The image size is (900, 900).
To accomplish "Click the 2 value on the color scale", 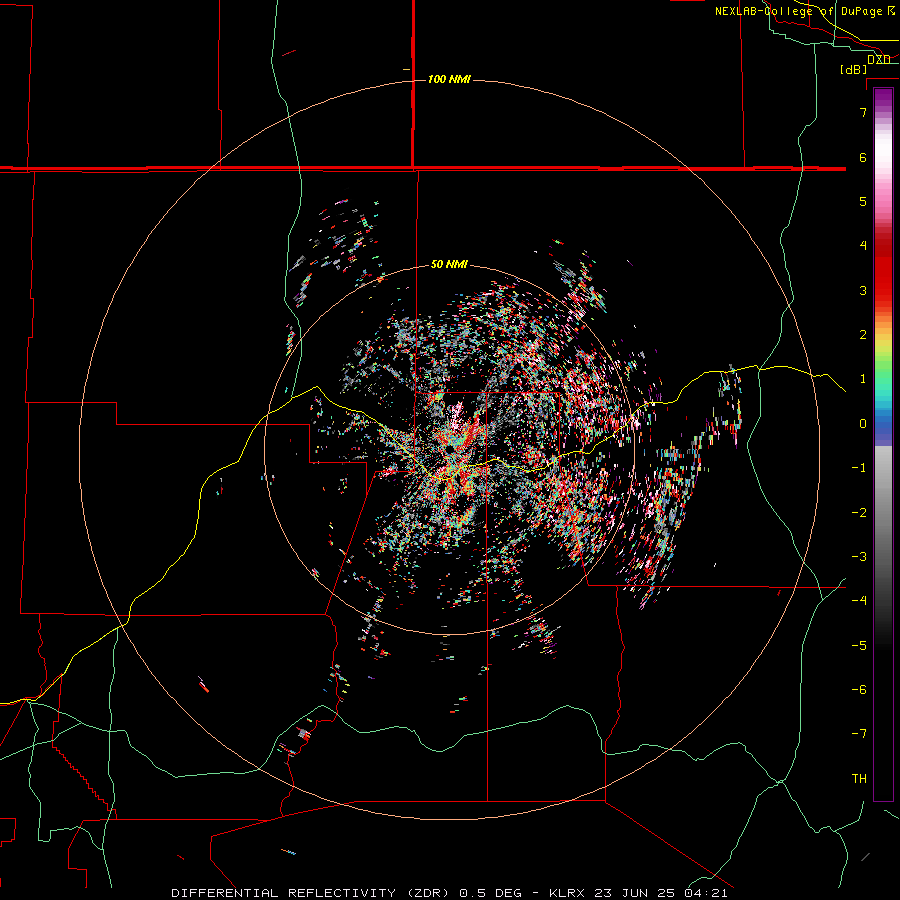I will 863,335.
